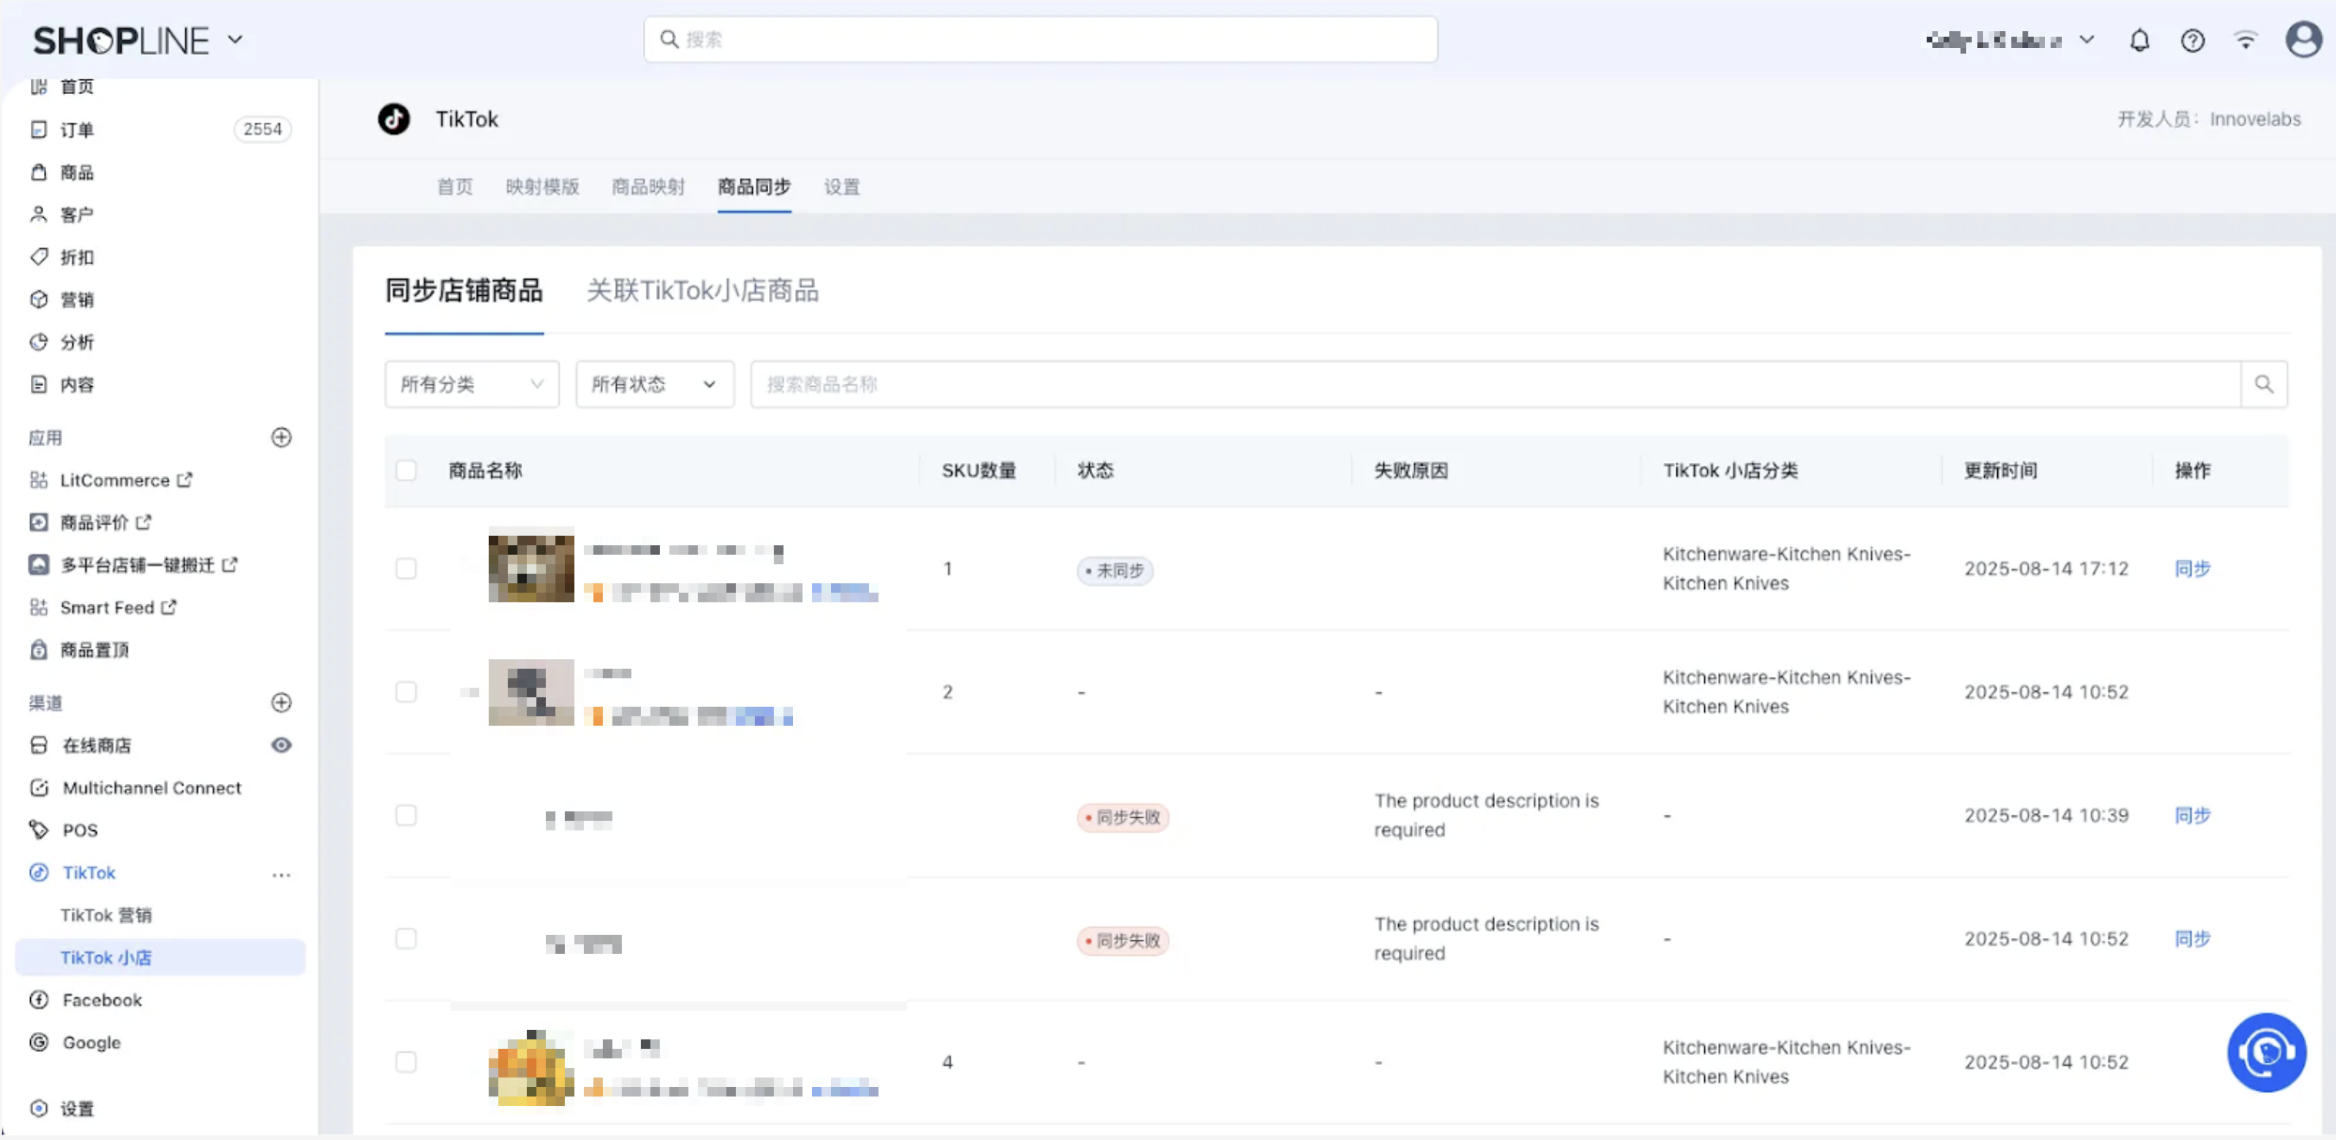Expand the 所有状态 status dropdown
The image size is (2336, 1140).
pyautogui.click(x=654, y=384)
